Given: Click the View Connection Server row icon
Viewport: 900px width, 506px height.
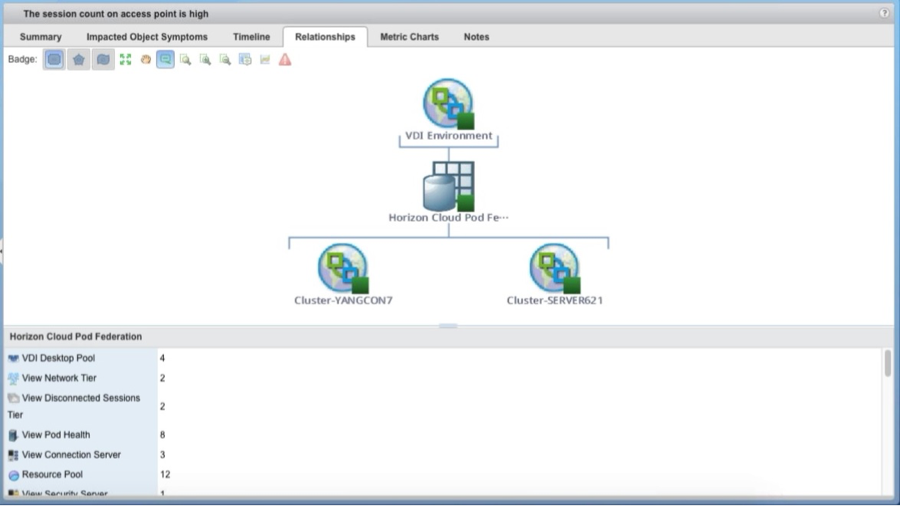Looking at the screenshot, I should click(x=13, y=455).
